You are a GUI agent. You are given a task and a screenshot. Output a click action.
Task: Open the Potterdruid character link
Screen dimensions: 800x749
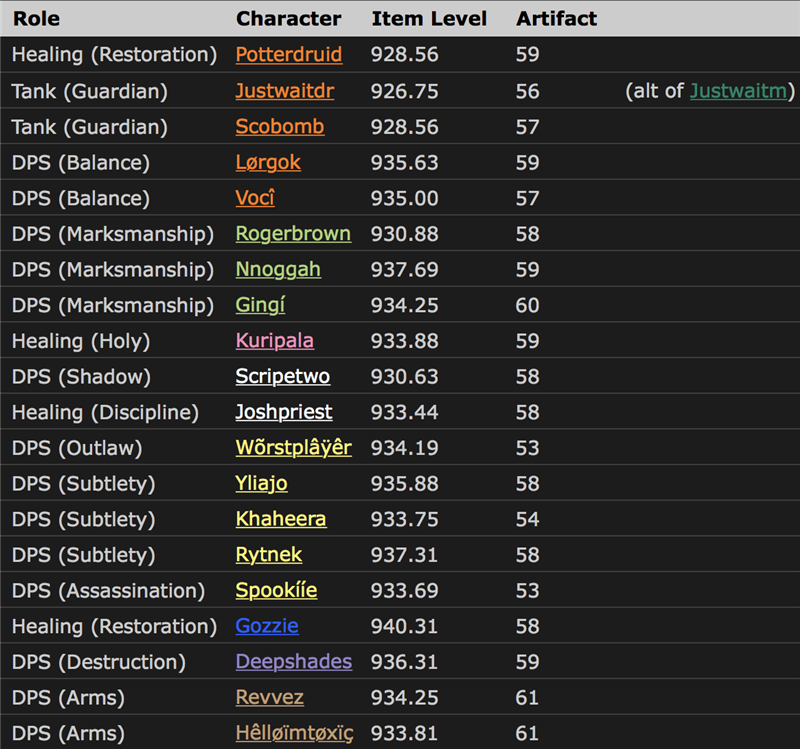[289, 55]
